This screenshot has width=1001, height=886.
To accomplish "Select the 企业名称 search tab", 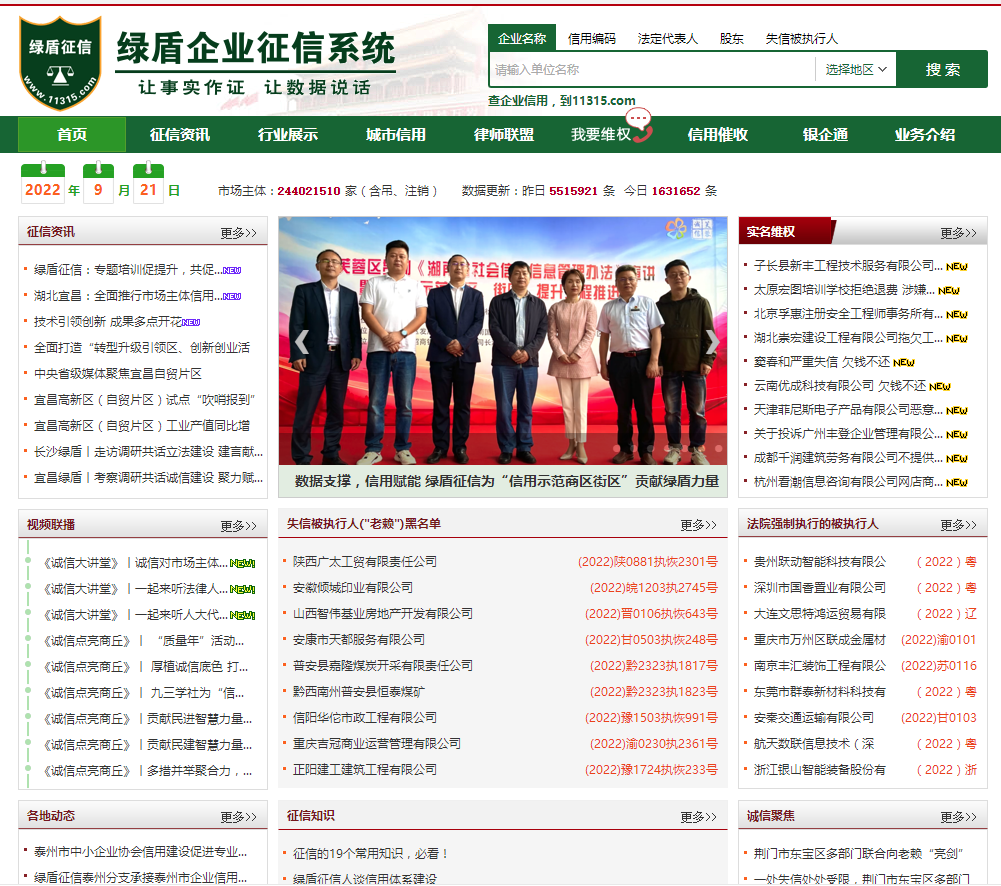I will pos(522,38).
